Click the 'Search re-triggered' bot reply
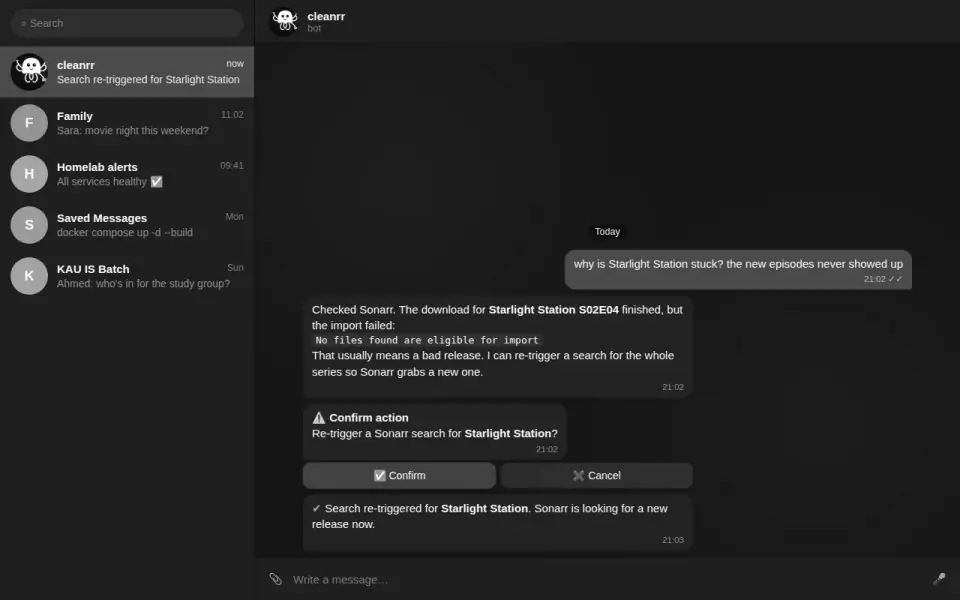 pyautogui.click(x=497, y=523)
